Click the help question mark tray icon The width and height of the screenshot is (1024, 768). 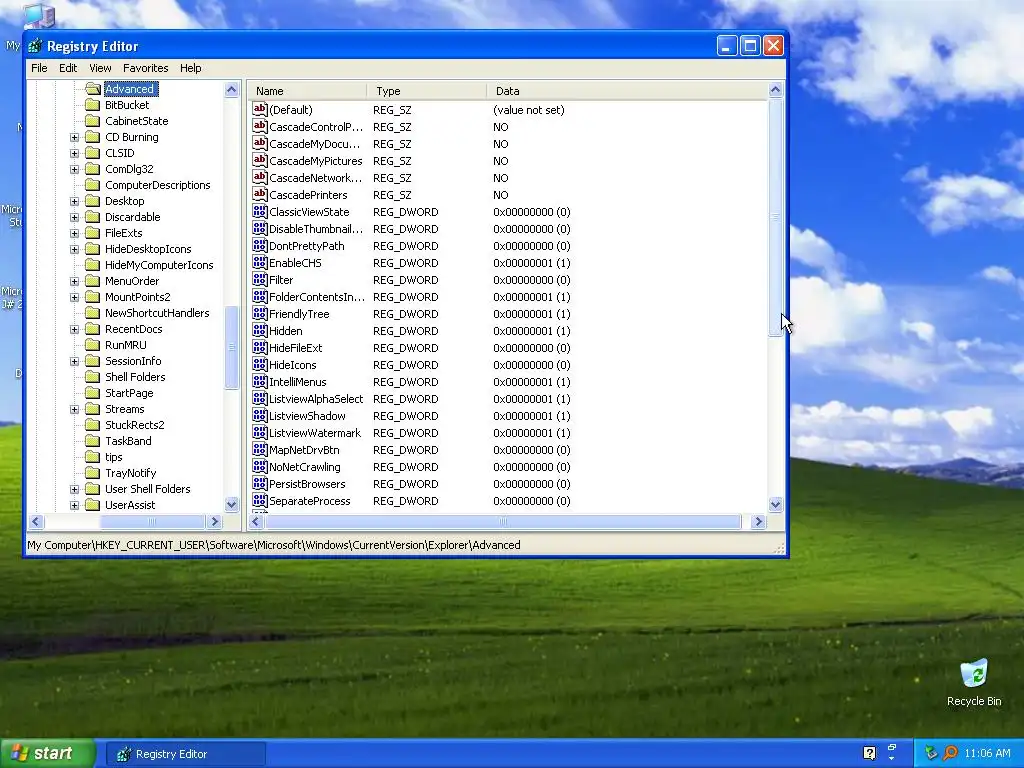(869, 753)
